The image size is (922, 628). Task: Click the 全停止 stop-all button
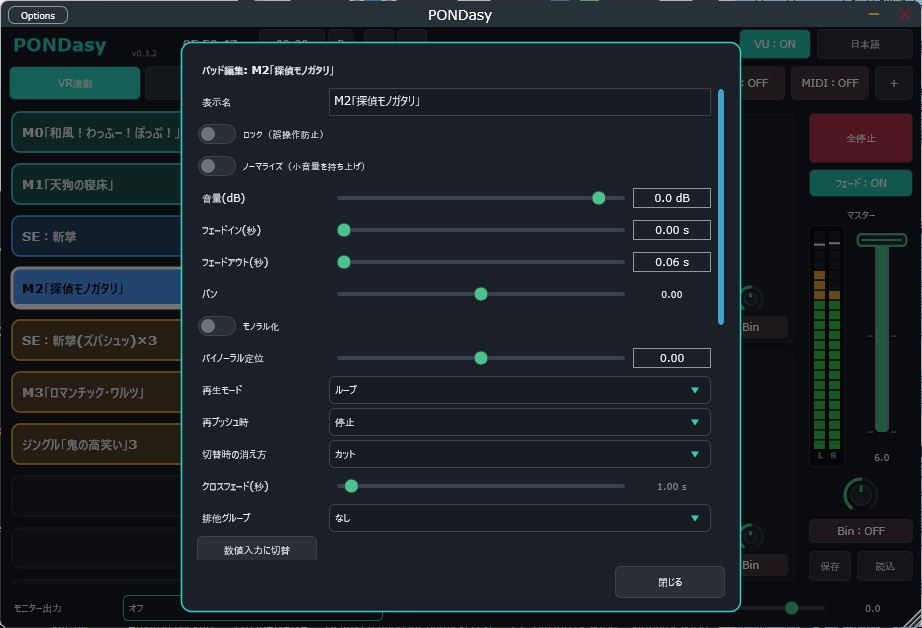(x=861, y=138)
